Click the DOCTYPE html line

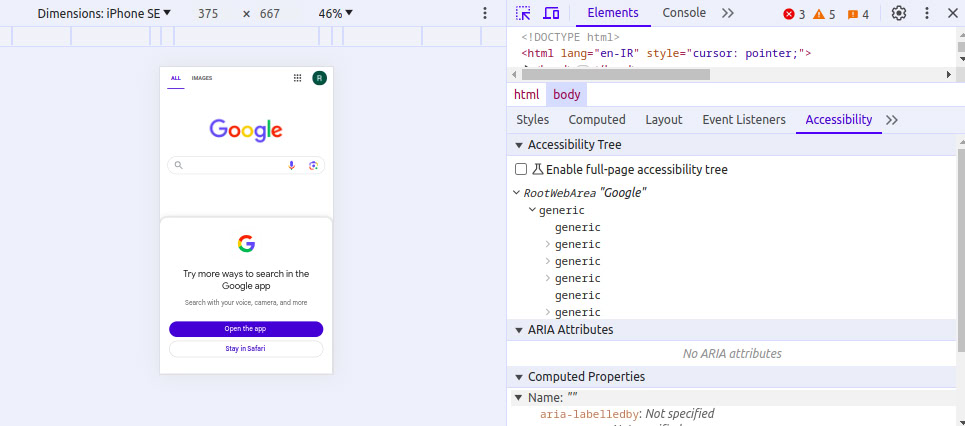point(571,37)
